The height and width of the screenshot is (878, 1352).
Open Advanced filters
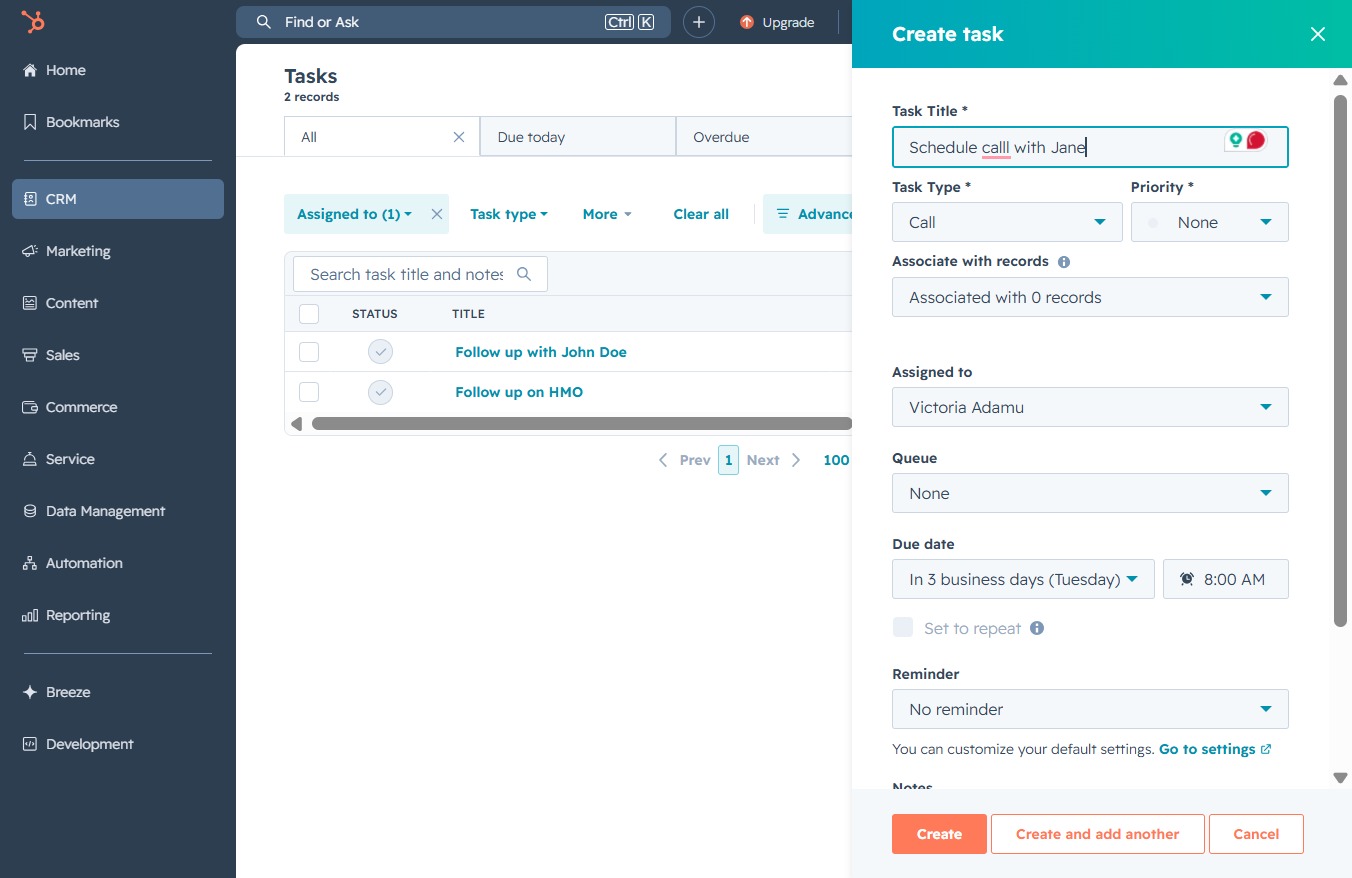pyautogui.click(x=808, y=214)
